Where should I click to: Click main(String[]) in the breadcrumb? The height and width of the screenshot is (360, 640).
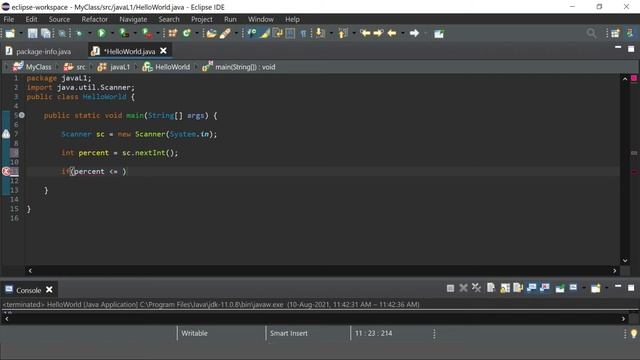coord(245,67)
